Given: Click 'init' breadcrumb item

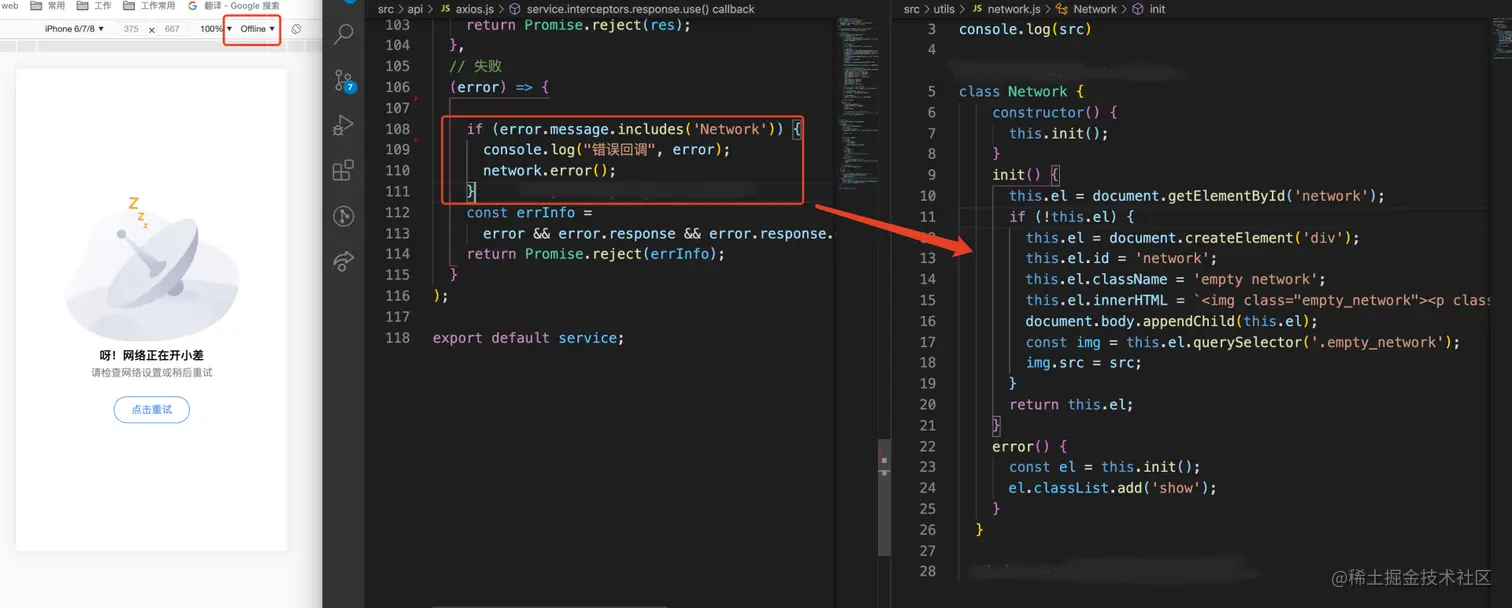Looking at the screenshot, I should (1157, 9).
